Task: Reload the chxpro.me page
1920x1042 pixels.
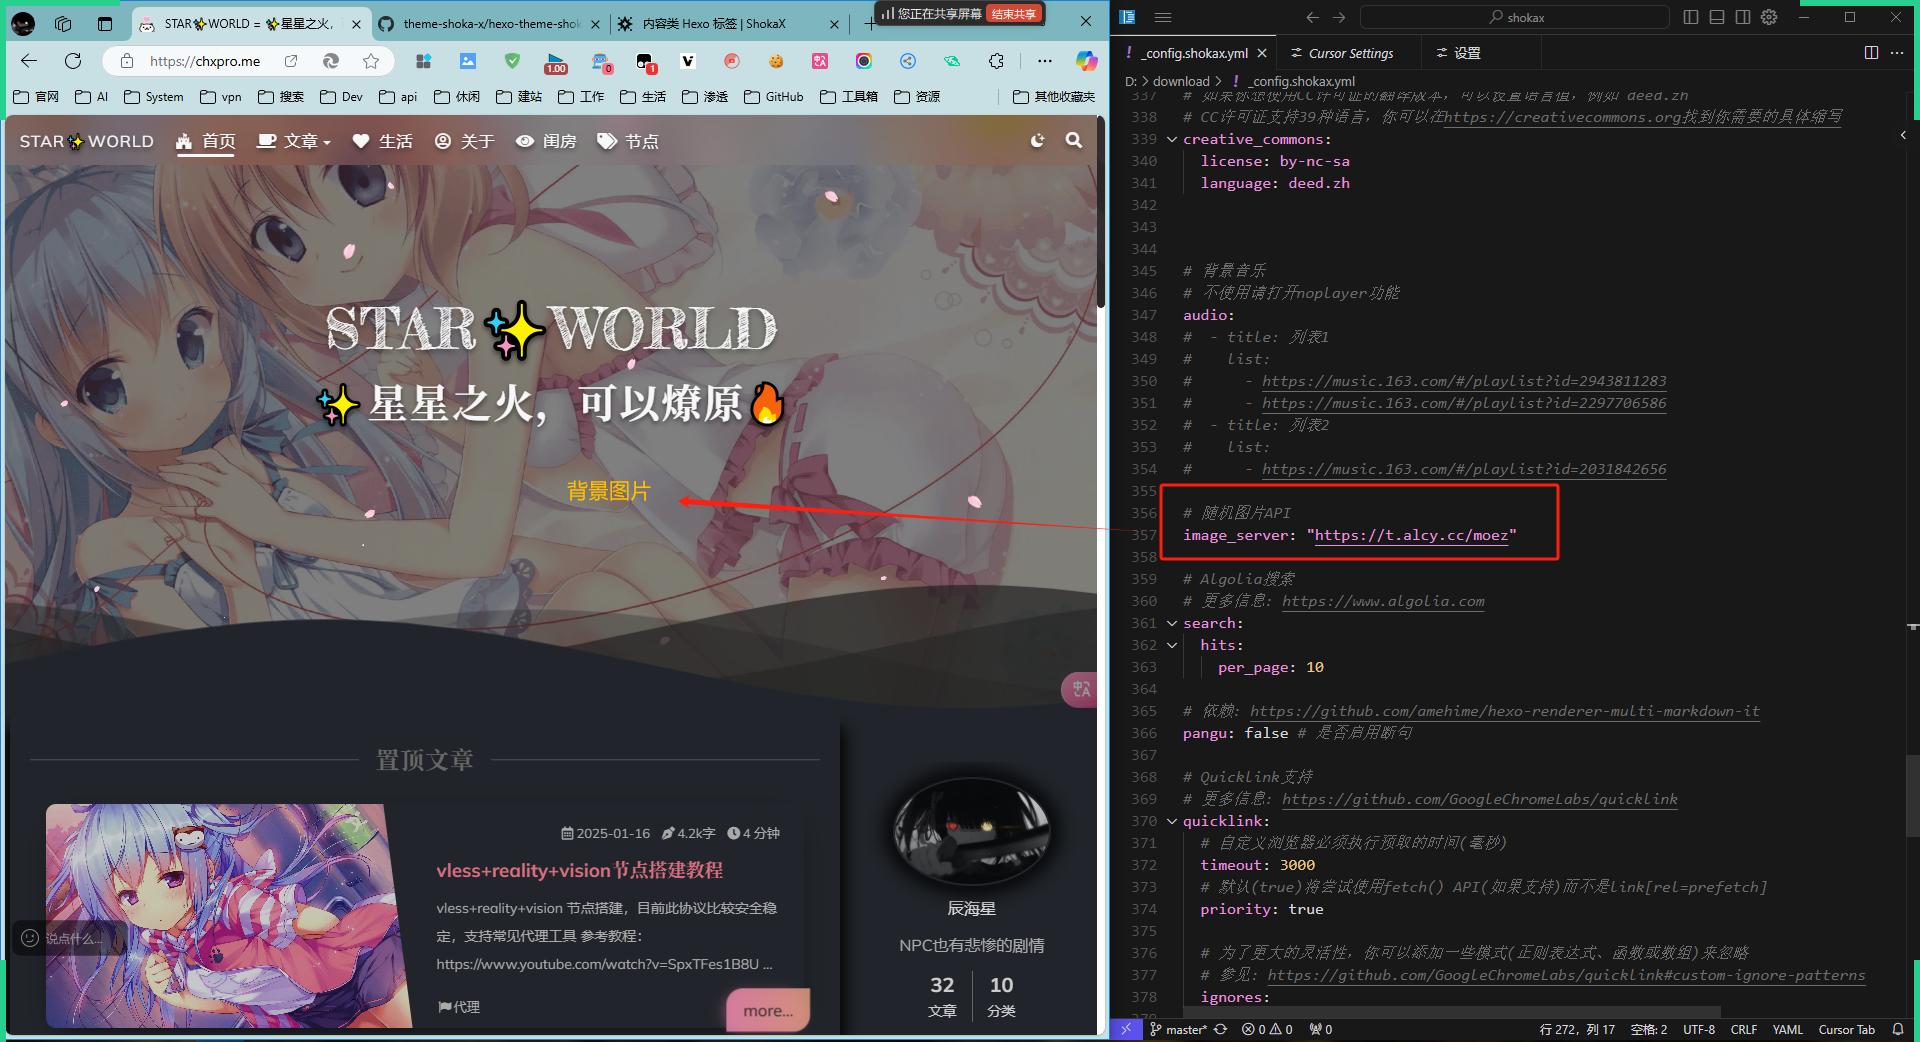Action: [73, 61]
